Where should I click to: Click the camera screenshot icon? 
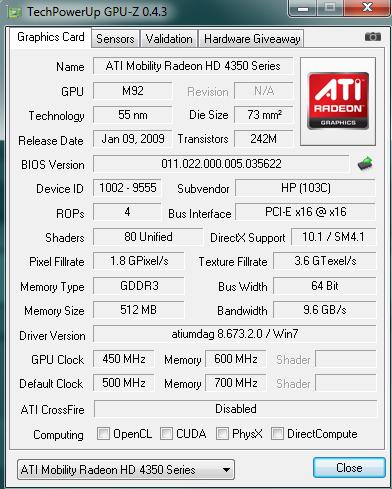pos(373,37)
